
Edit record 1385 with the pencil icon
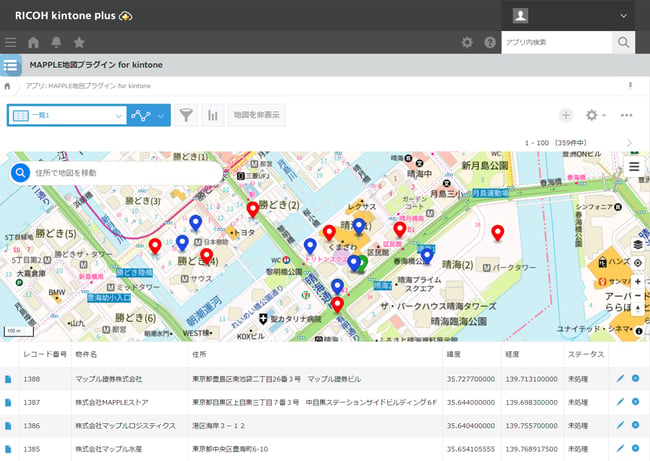tap(620, 448)
